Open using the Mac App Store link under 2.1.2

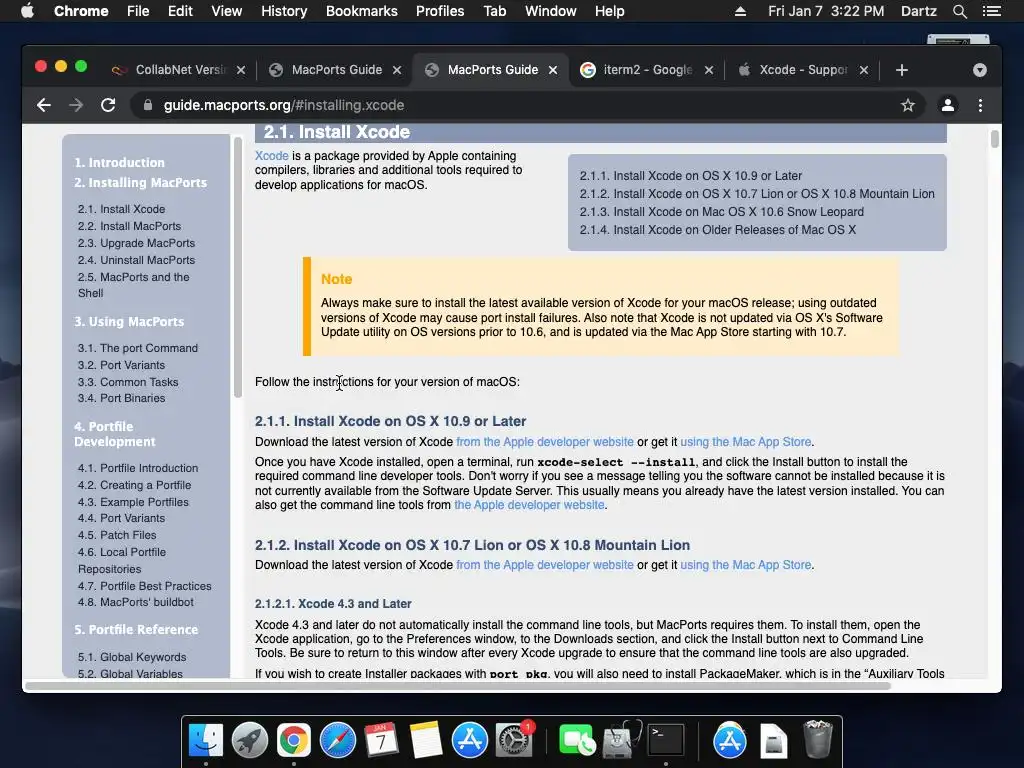coord(746,565)
